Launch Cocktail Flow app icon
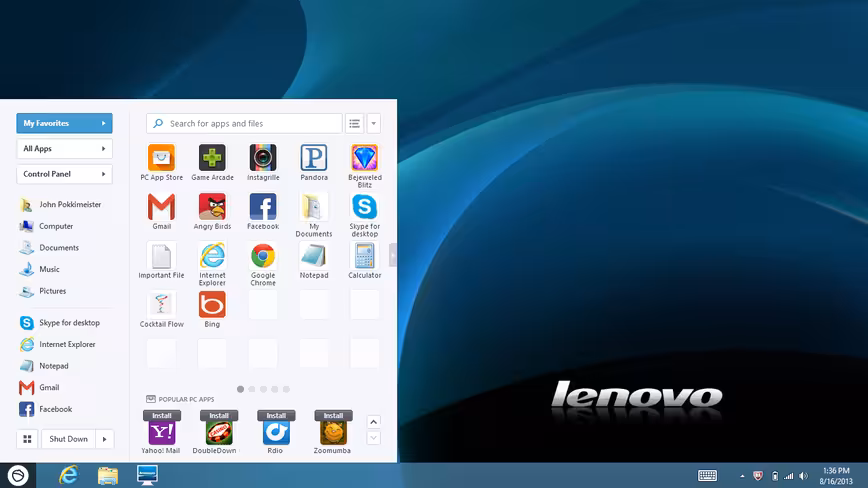The height and width of the screenshot is (488, 868). pos(161,304)
